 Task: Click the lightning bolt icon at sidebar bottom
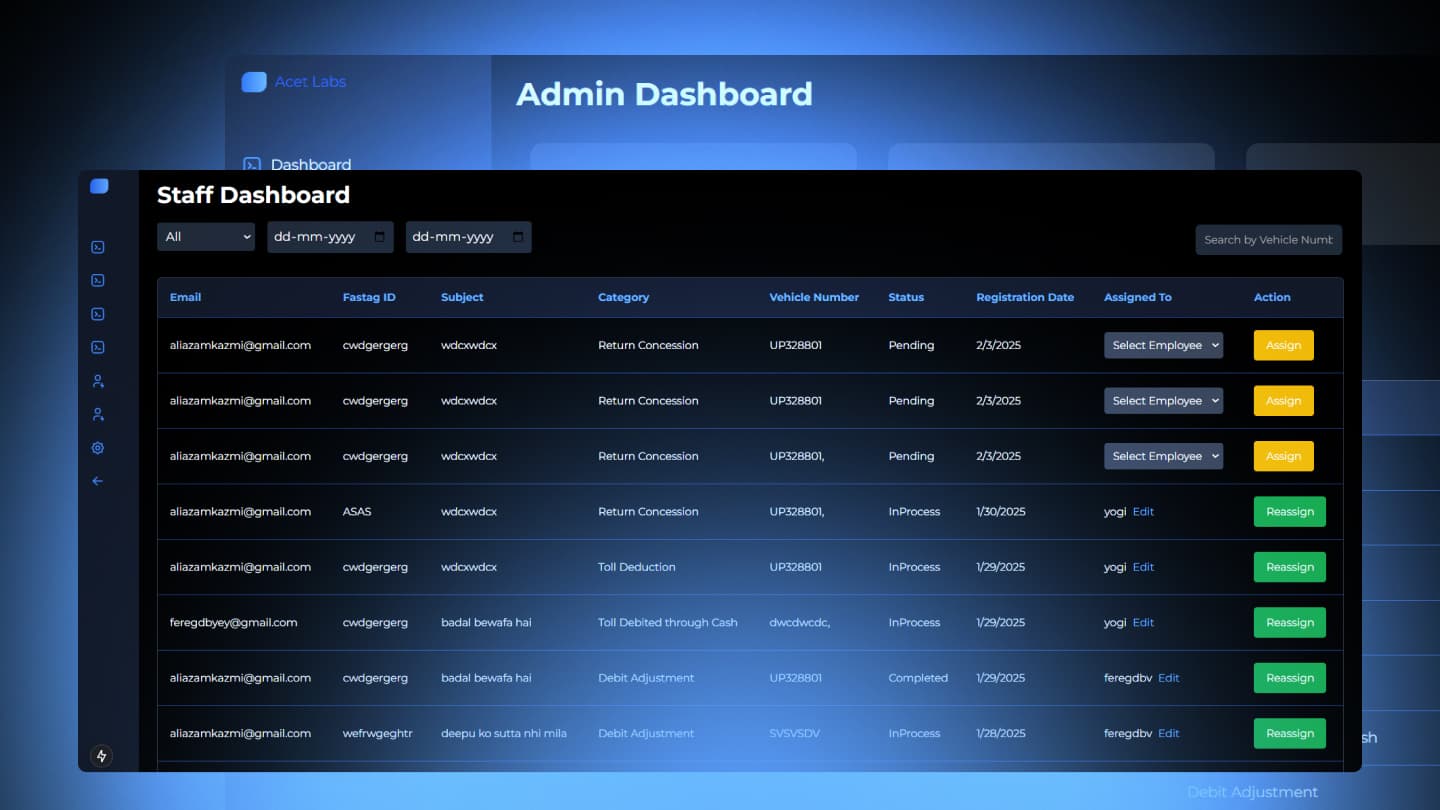click(x=101, y=756)
